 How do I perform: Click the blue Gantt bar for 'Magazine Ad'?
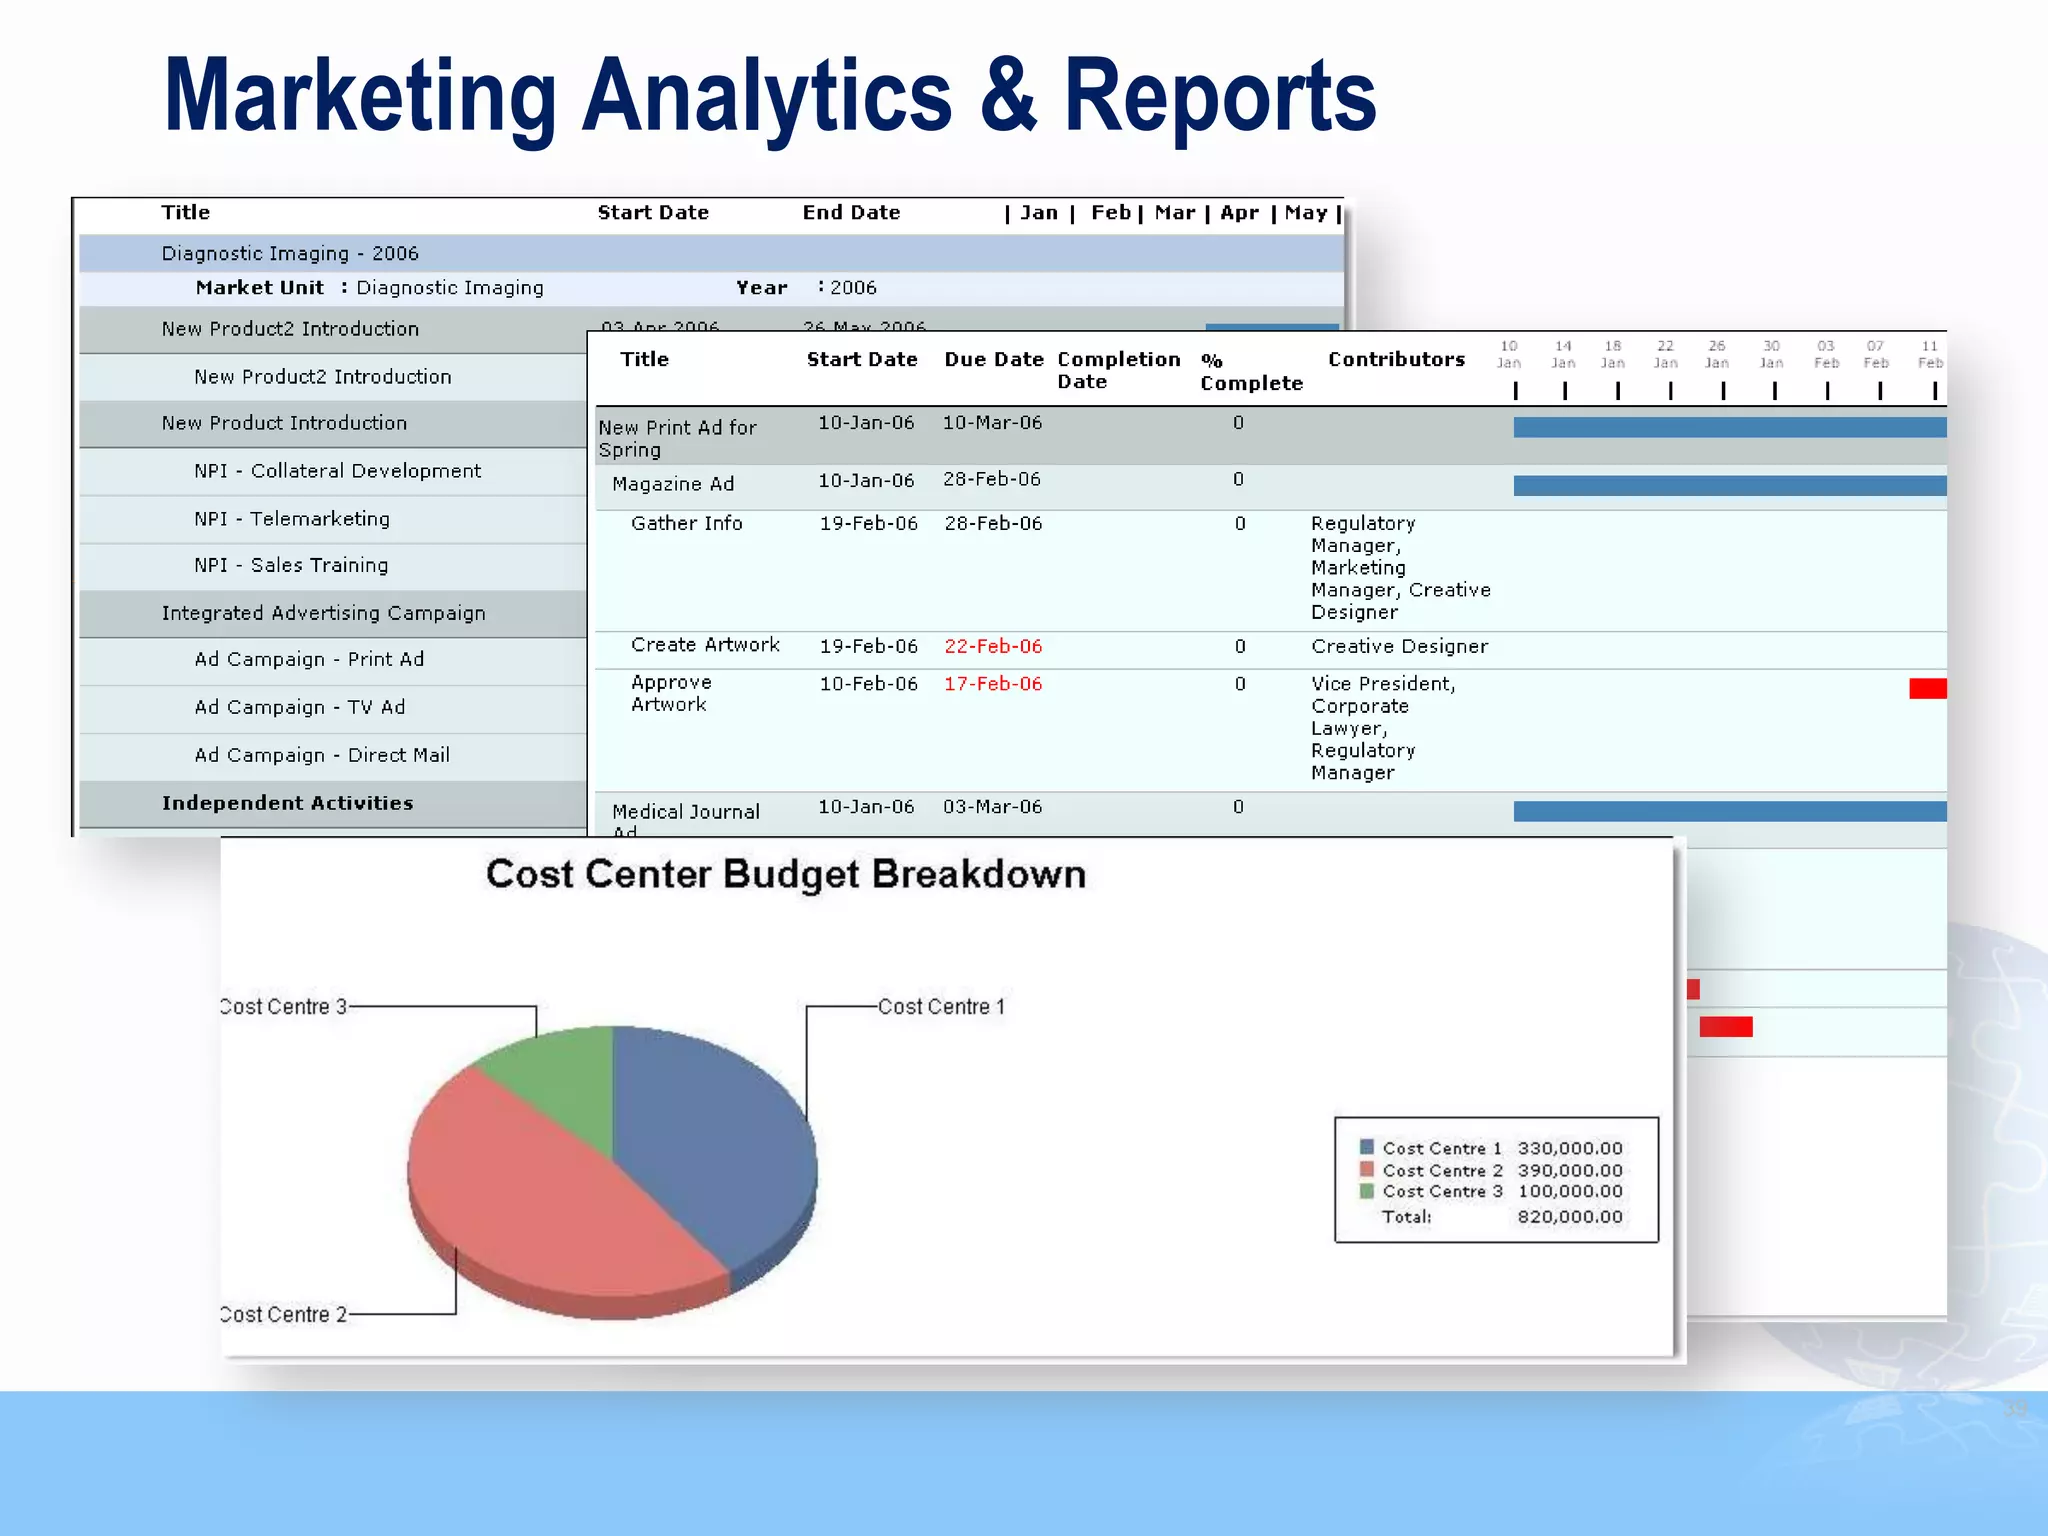(1730, 486)
